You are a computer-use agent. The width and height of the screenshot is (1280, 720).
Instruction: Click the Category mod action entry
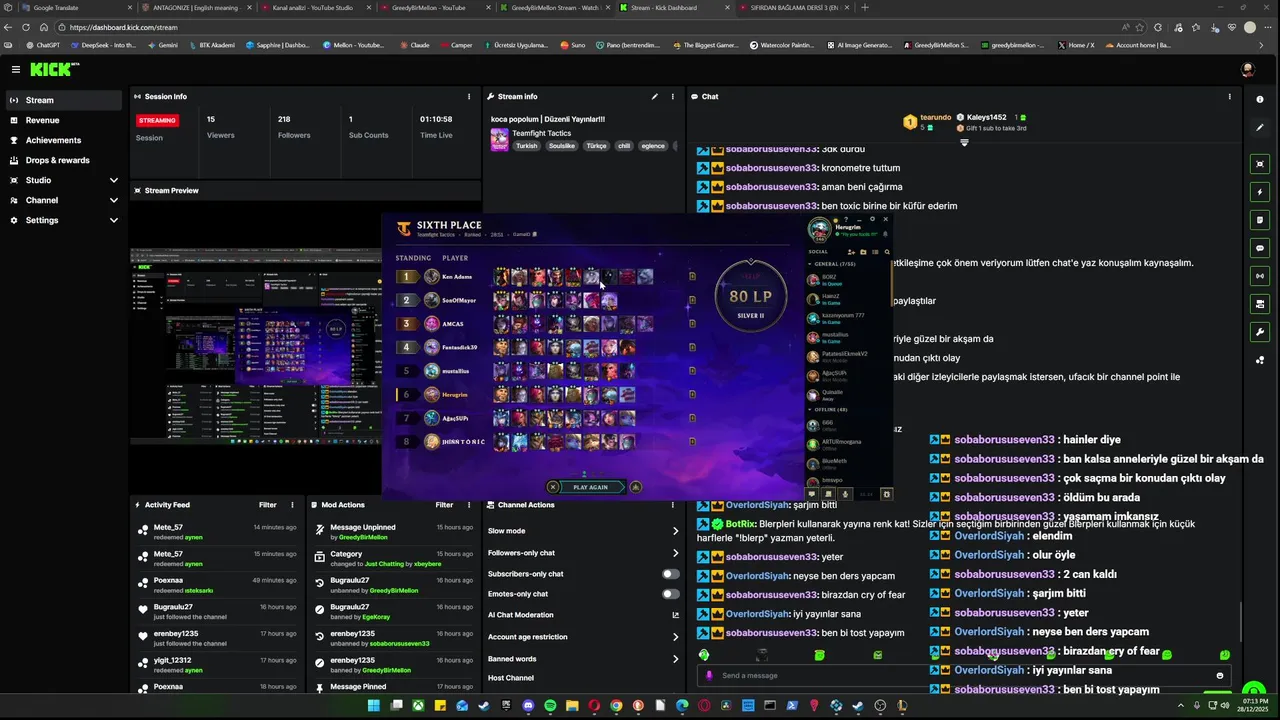[x=395, y=559]
